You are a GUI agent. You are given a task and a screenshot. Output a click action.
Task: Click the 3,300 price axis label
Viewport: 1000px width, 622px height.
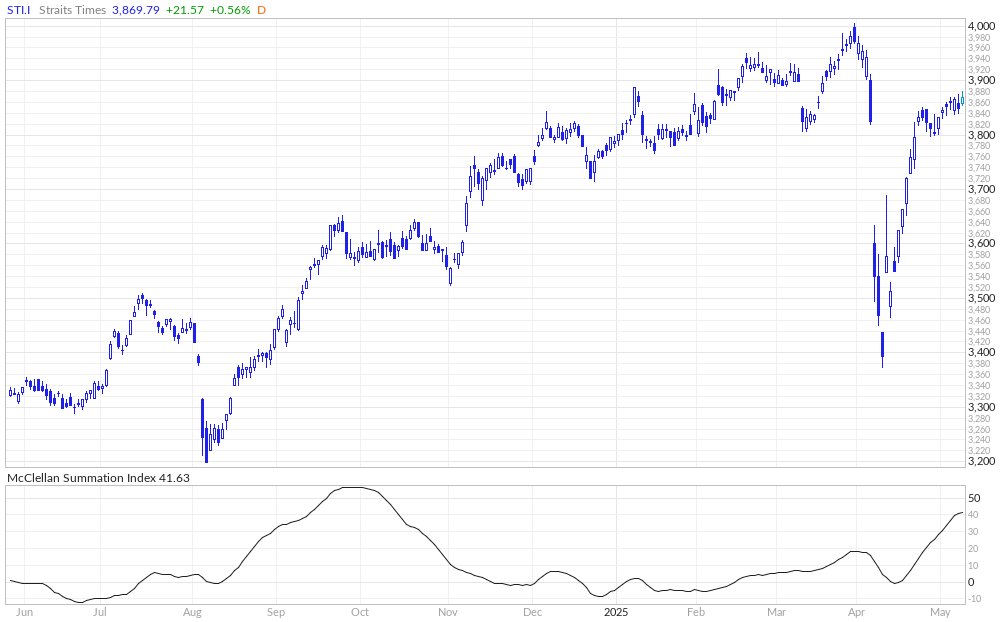click(981, 407)
